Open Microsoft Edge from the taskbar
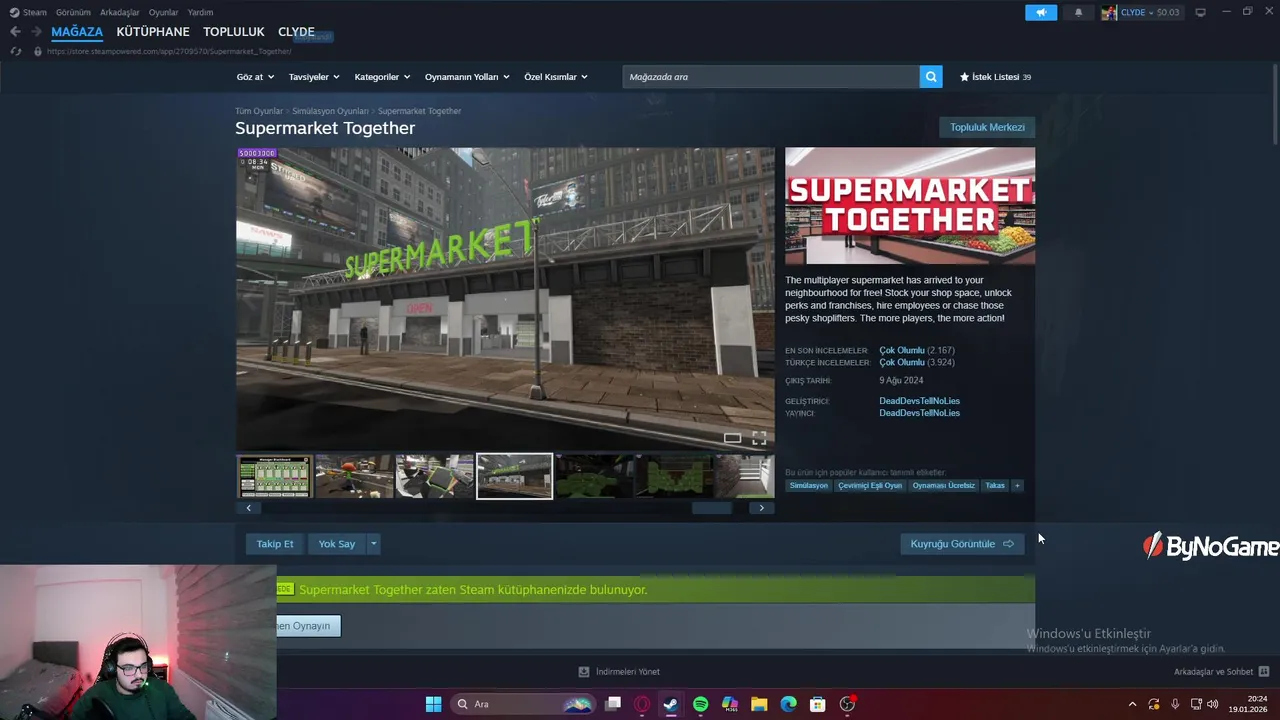 tap(788, 704)
